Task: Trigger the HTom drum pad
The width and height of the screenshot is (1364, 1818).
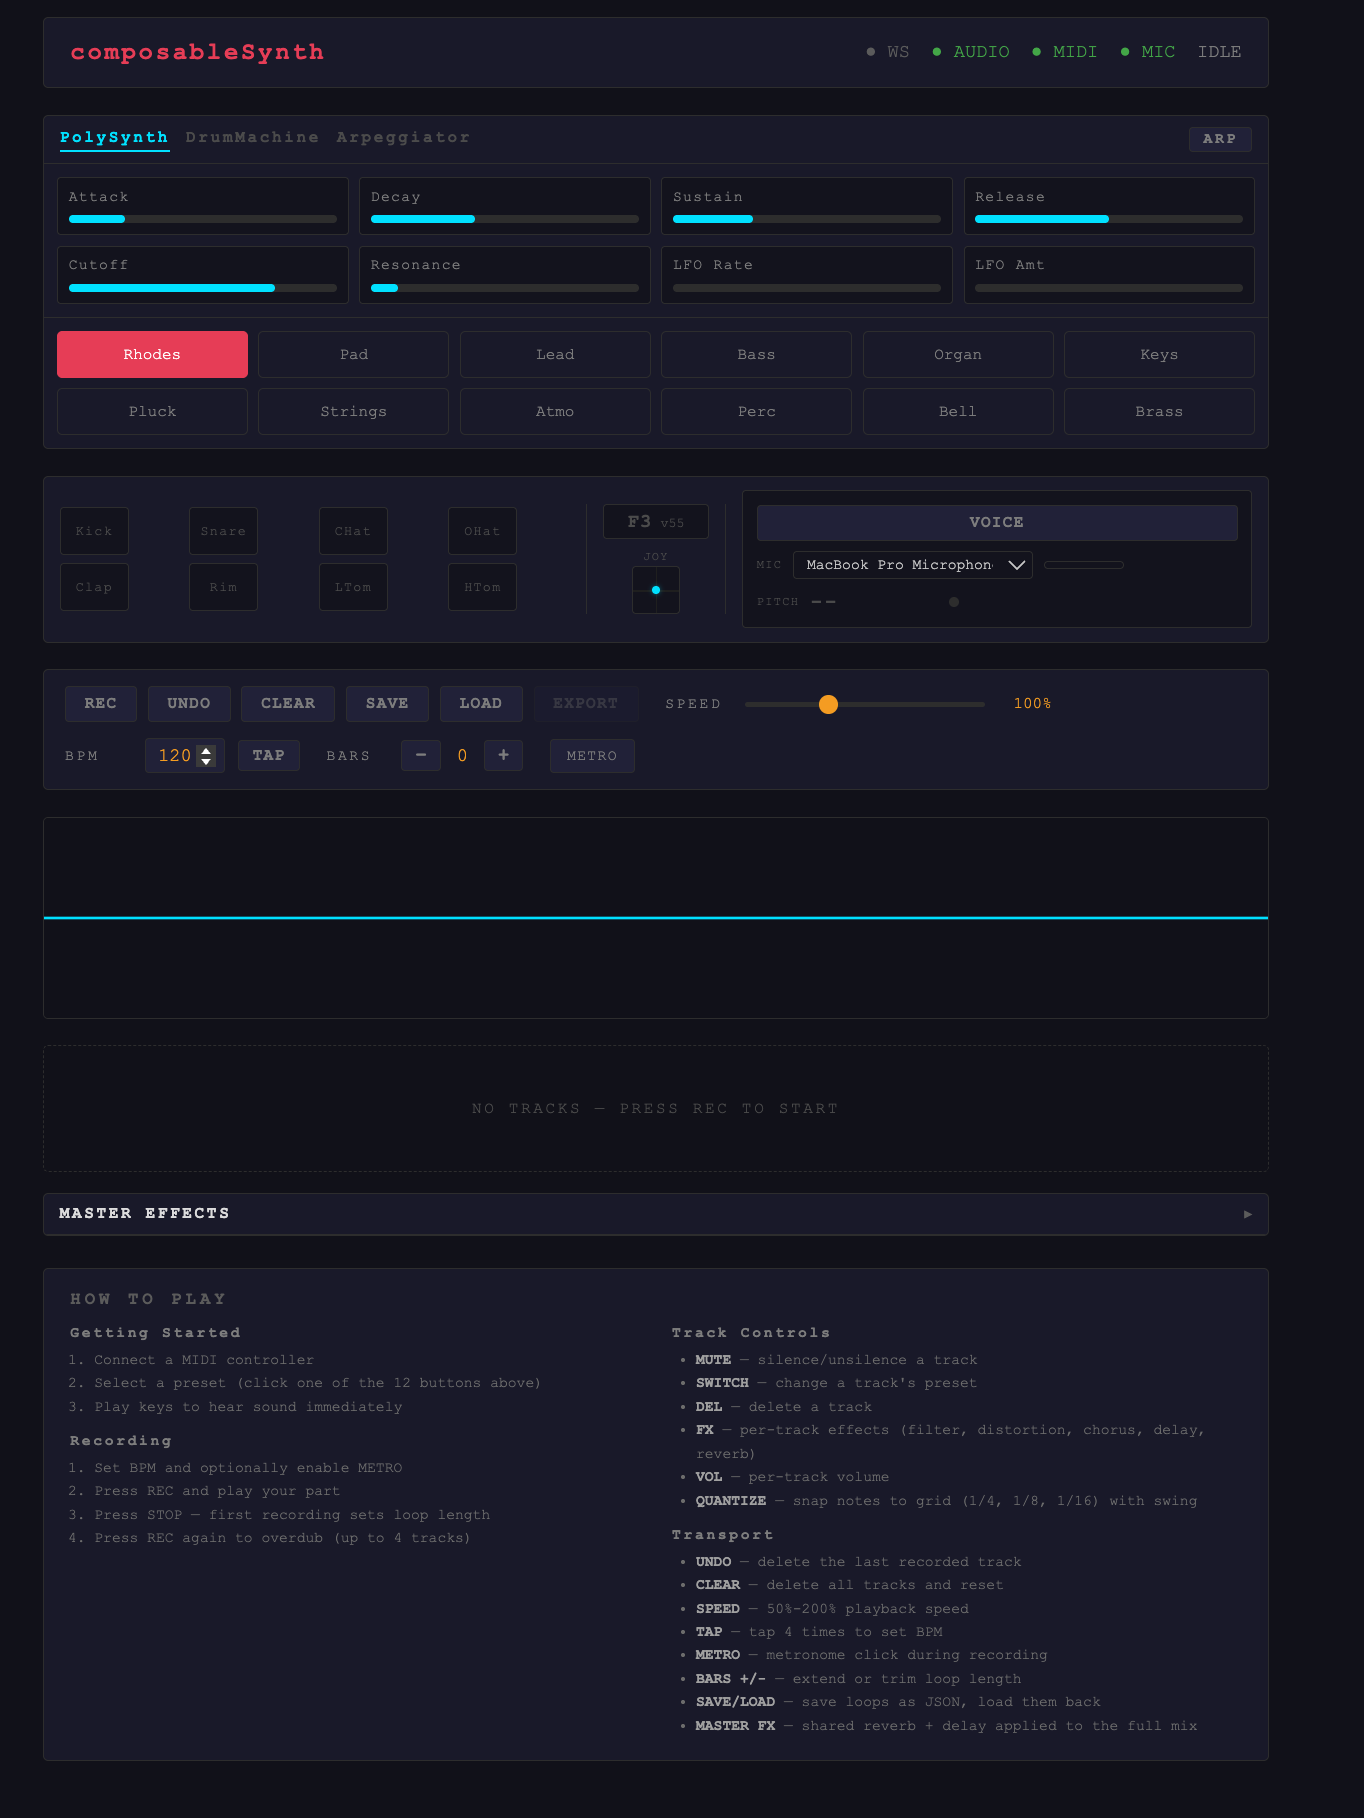Action: click(x=482, y=587)
